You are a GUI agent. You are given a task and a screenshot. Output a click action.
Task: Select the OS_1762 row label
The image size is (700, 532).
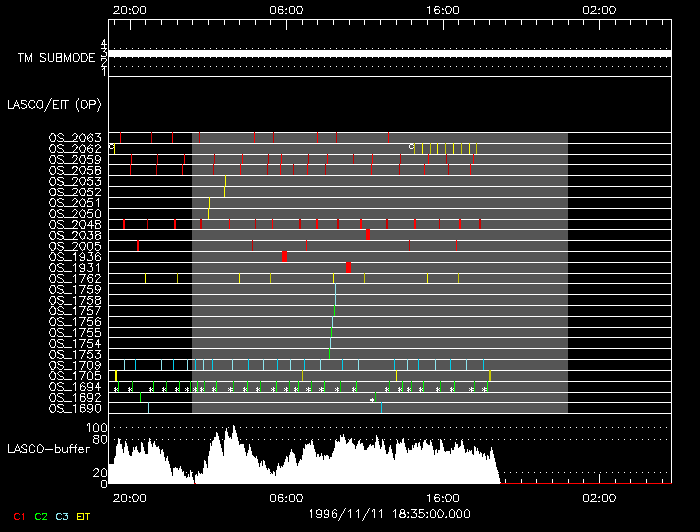pyautogui.click(x=75, y=278)
